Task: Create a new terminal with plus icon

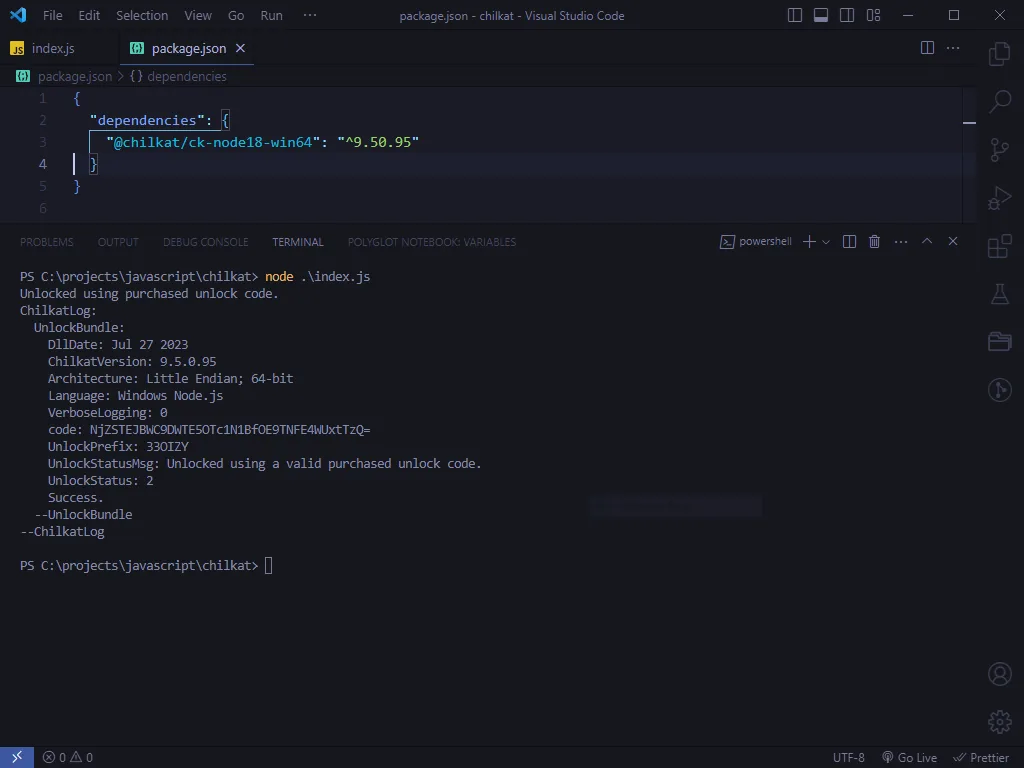Action: (809, 242)
